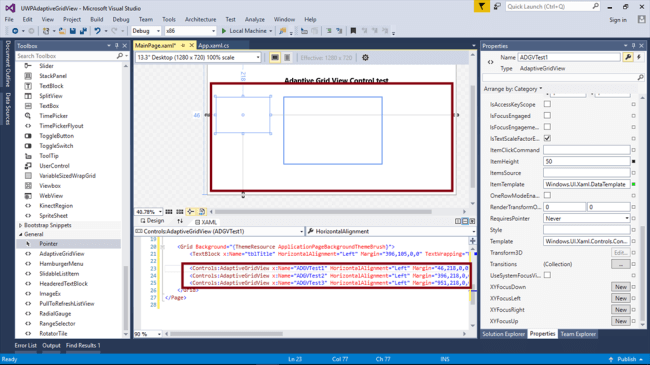Start debugging with Local Machine button
Viewport: 650px width, 365px height.
pos(246,31)
